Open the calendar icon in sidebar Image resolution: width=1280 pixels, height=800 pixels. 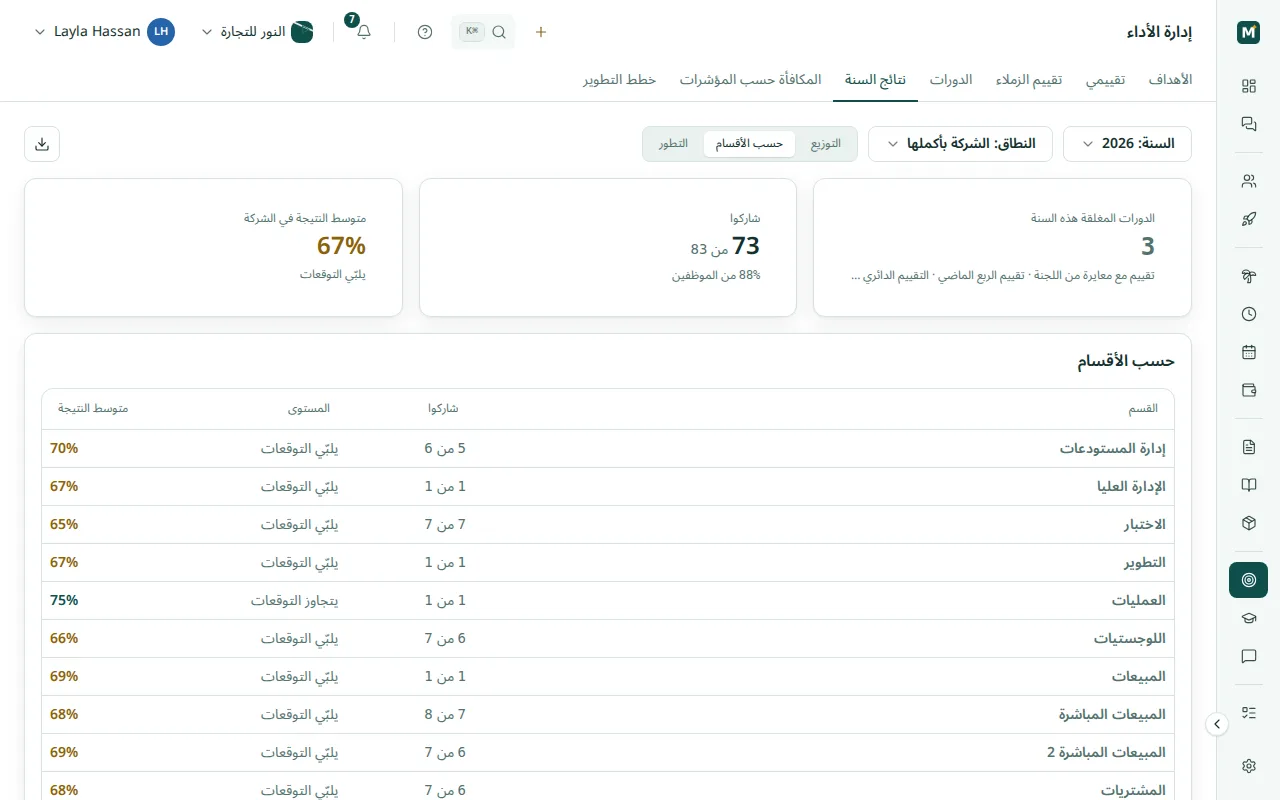tap(1248, 352)
